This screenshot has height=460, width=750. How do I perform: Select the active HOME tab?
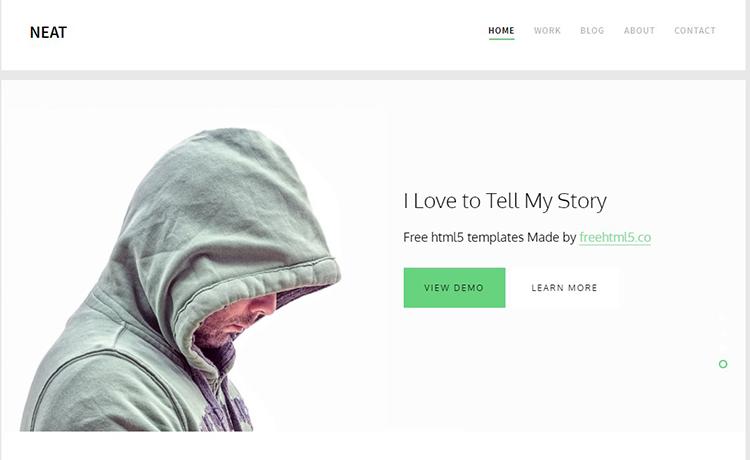pyautogui.click(x=501, y=31)
